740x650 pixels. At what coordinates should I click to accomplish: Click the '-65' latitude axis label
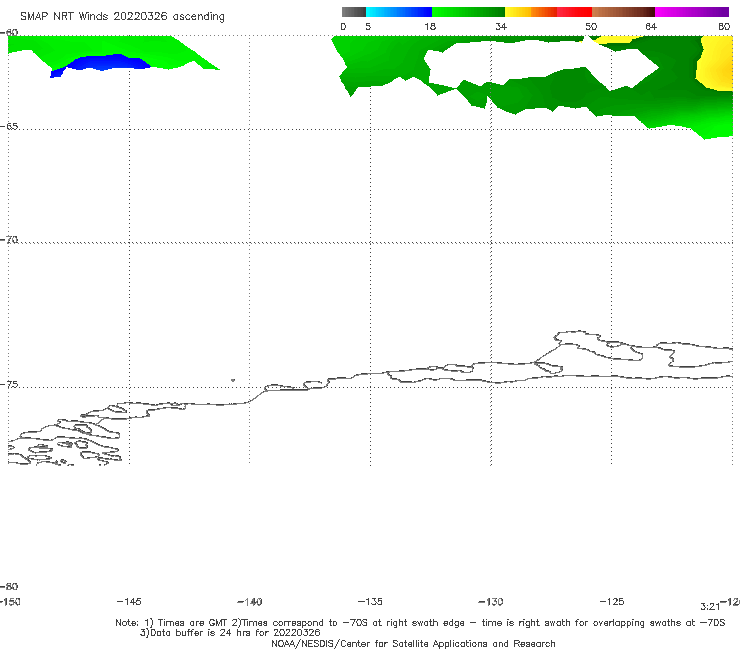coord(9,127)
